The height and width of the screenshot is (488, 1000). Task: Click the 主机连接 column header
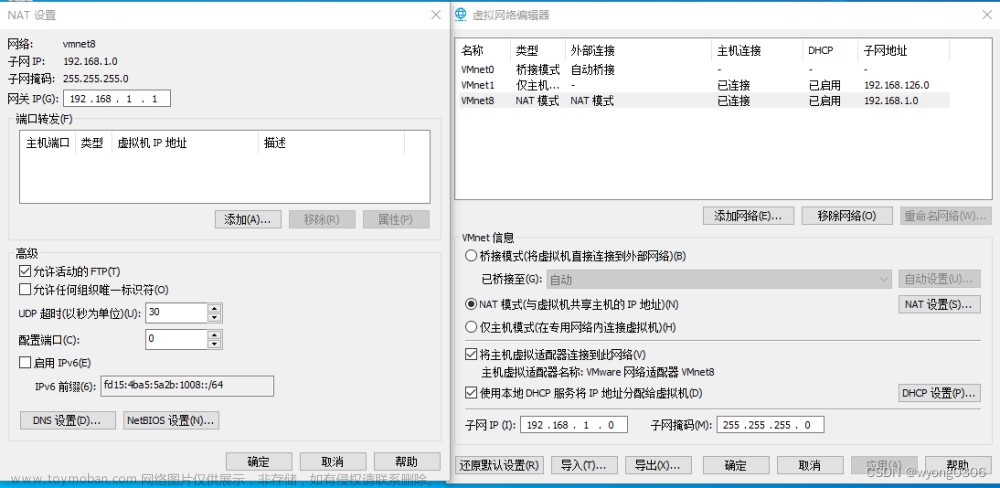click(x=757, y=50)
